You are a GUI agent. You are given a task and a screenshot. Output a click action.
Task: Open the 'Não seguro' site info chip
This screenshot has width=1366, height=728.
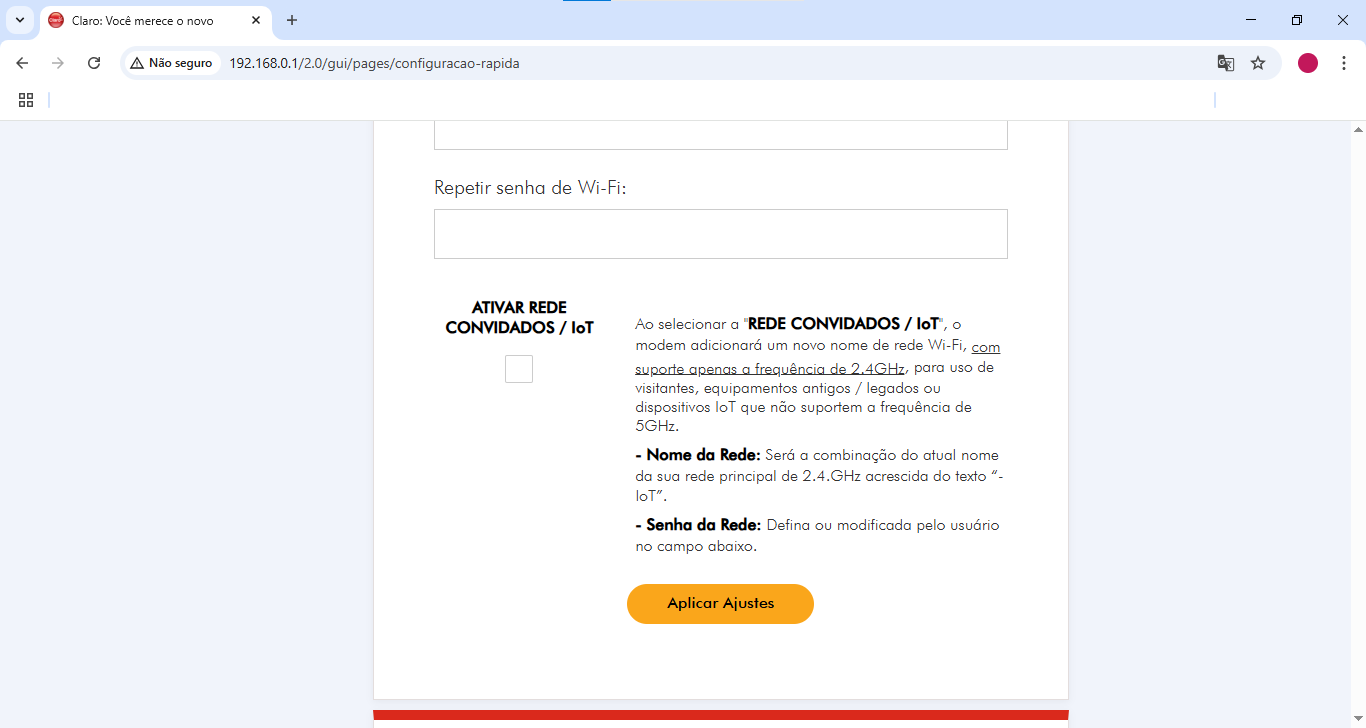[171, 63]
